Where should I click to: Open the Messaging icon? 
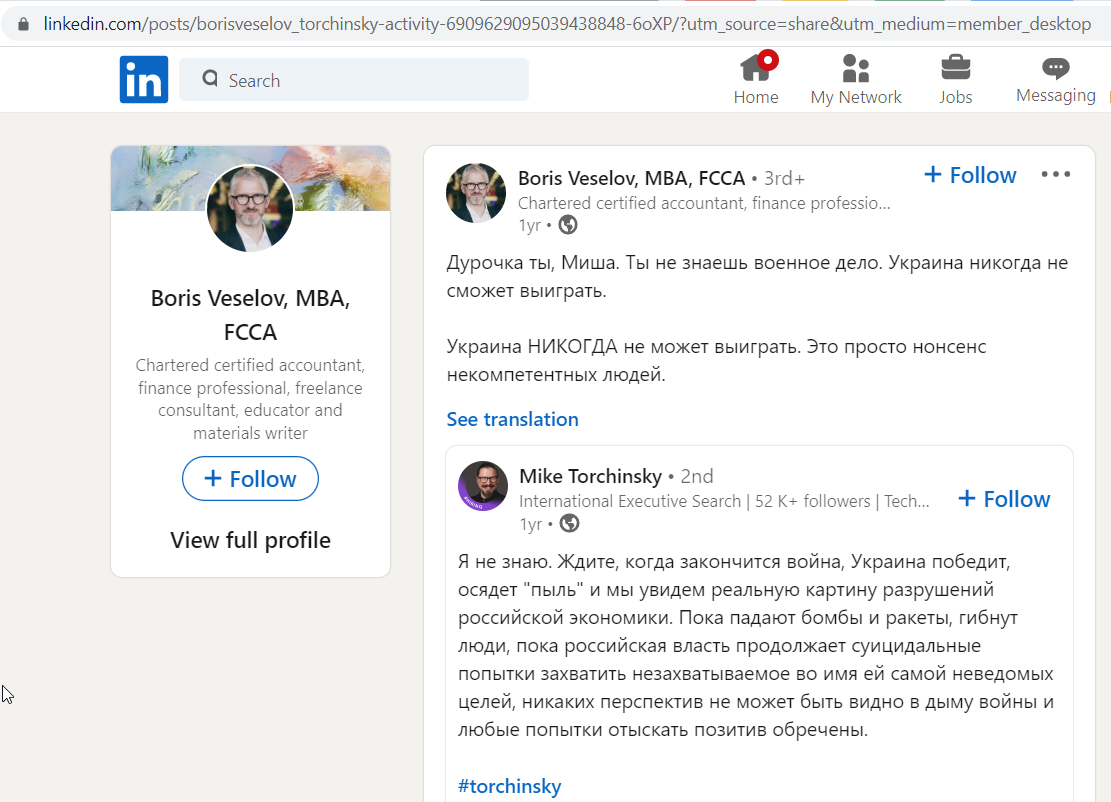point(1055,67)
